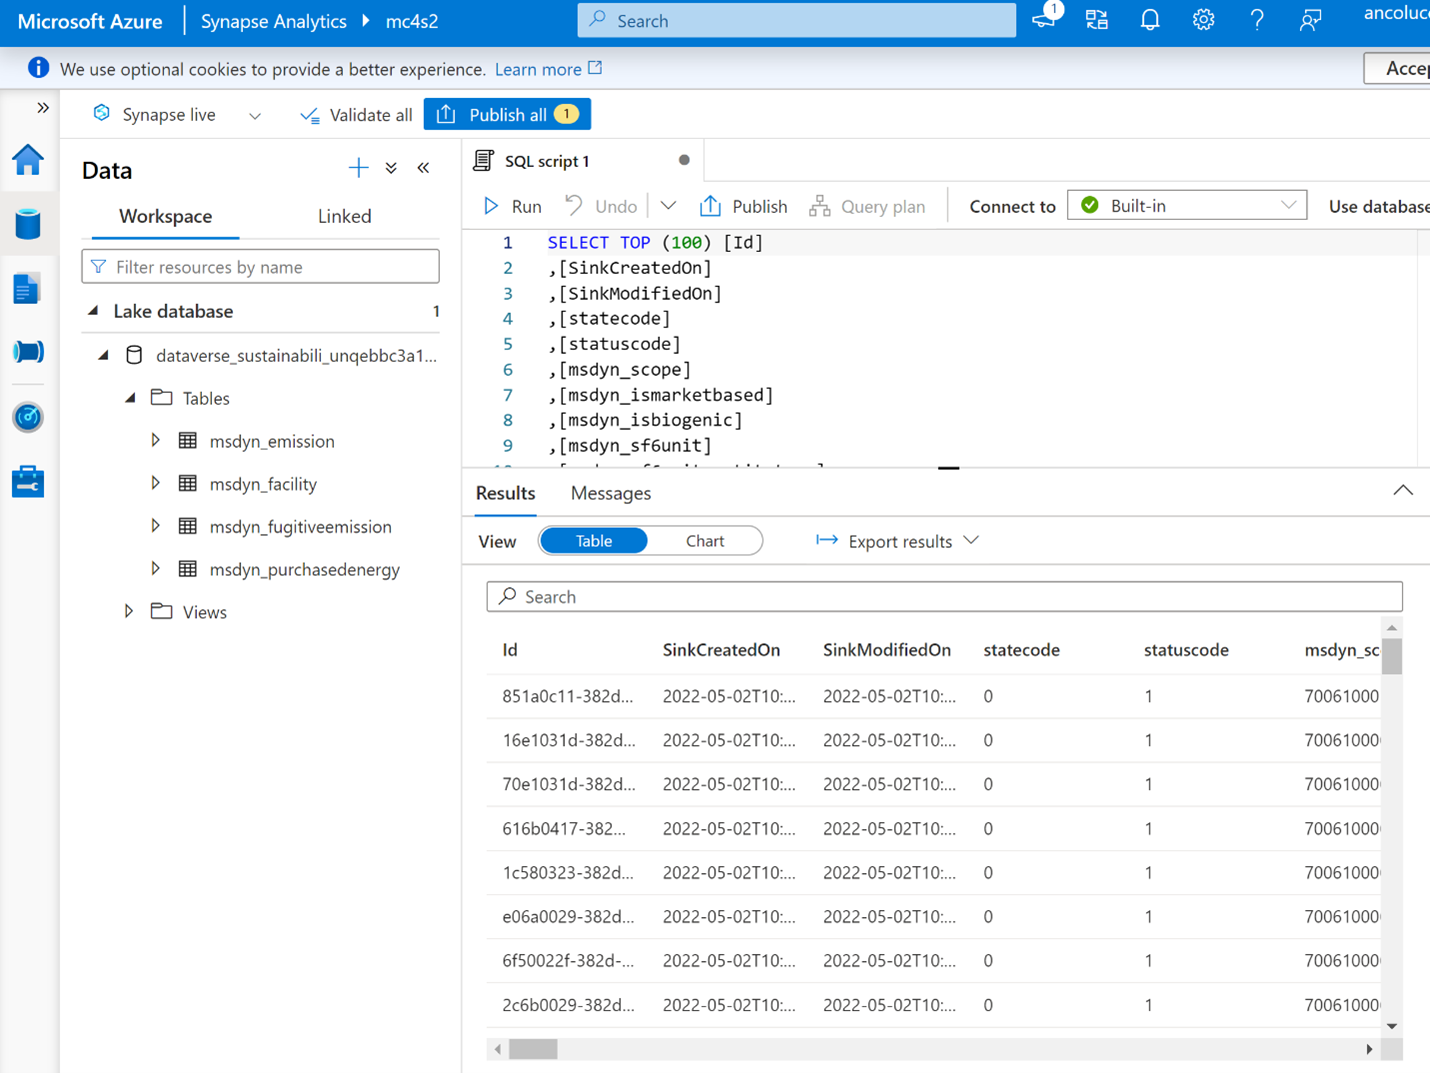The width and height of the screenshot is (1430, 1073).
Task: Expand the msdyn_emission table node
Action: tap(156, 441)
